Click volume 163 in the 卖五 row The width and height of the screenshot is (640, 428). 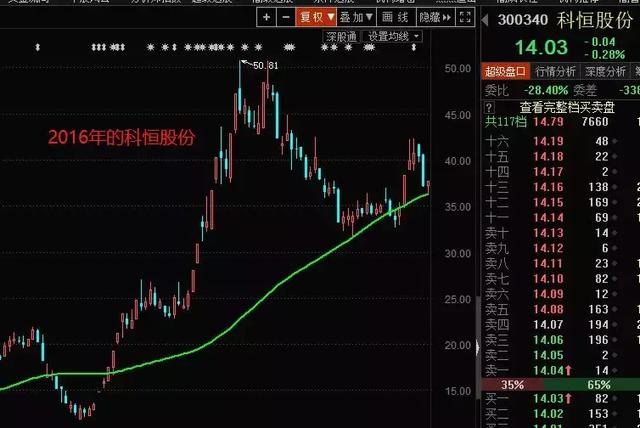598,310
